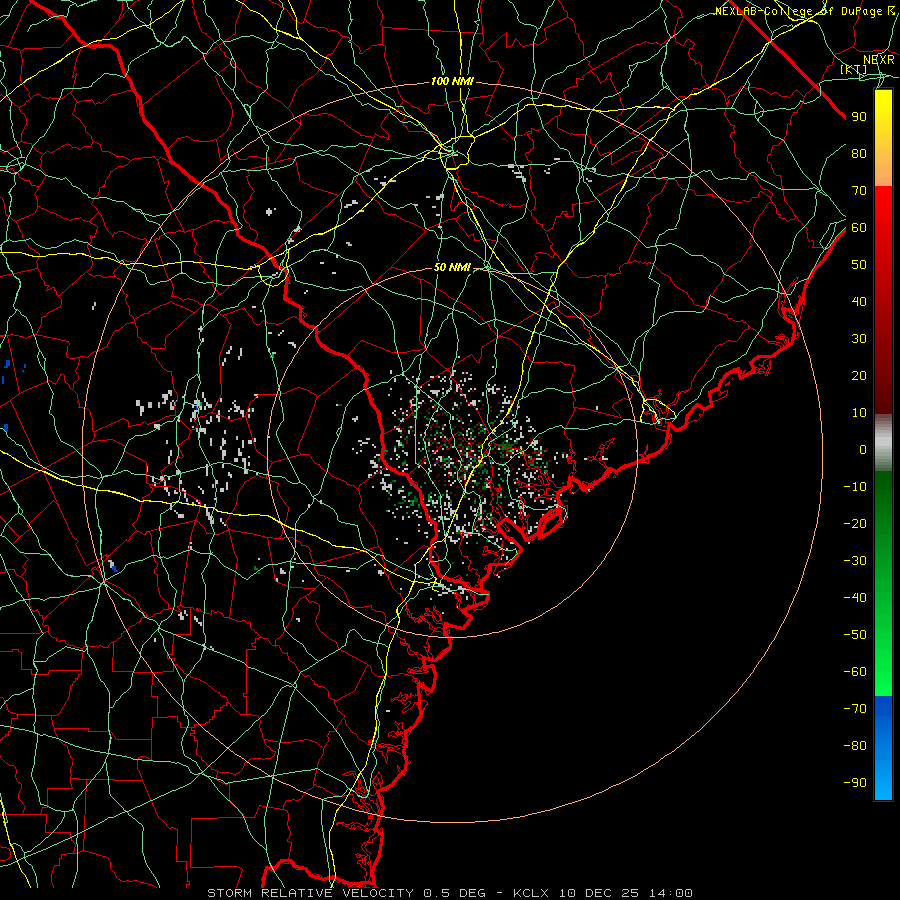Image resolution: width=900 pixels, height=900 pixels.
Task: Click the "100 NMI" range ring label
Action: (452, 82)
